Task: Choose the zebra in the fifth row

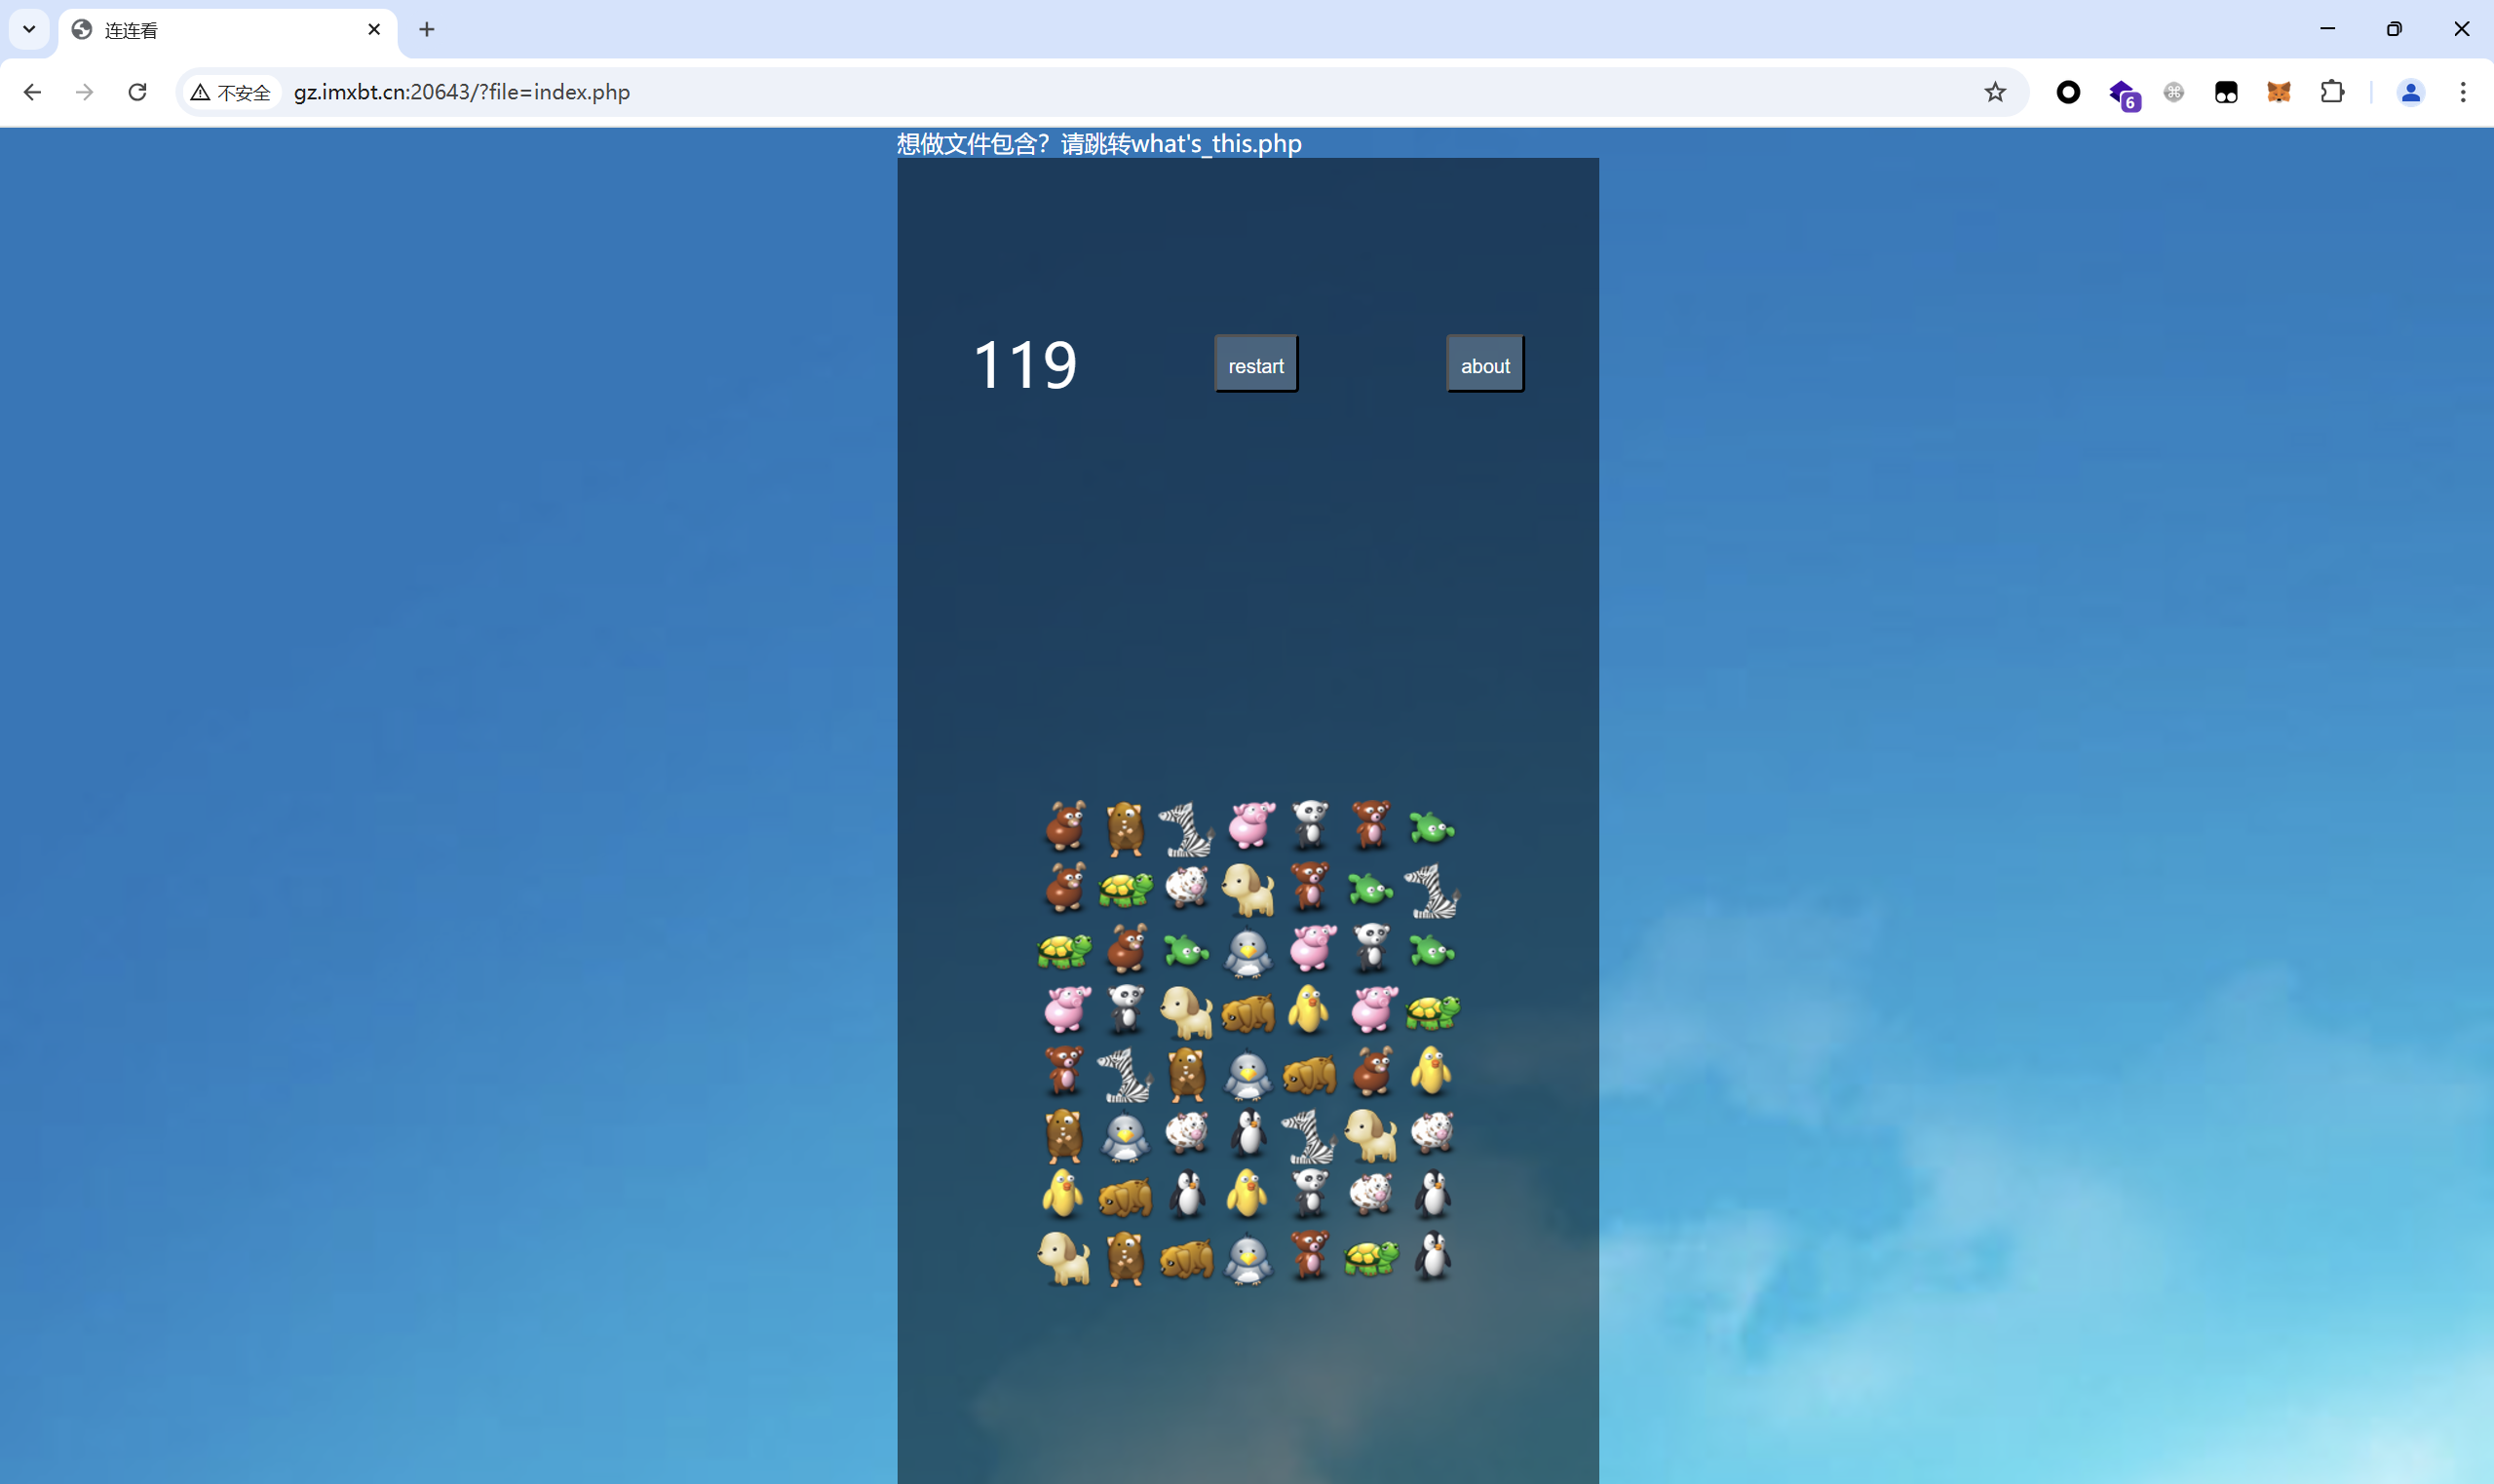Action: coord(1125,1073)
